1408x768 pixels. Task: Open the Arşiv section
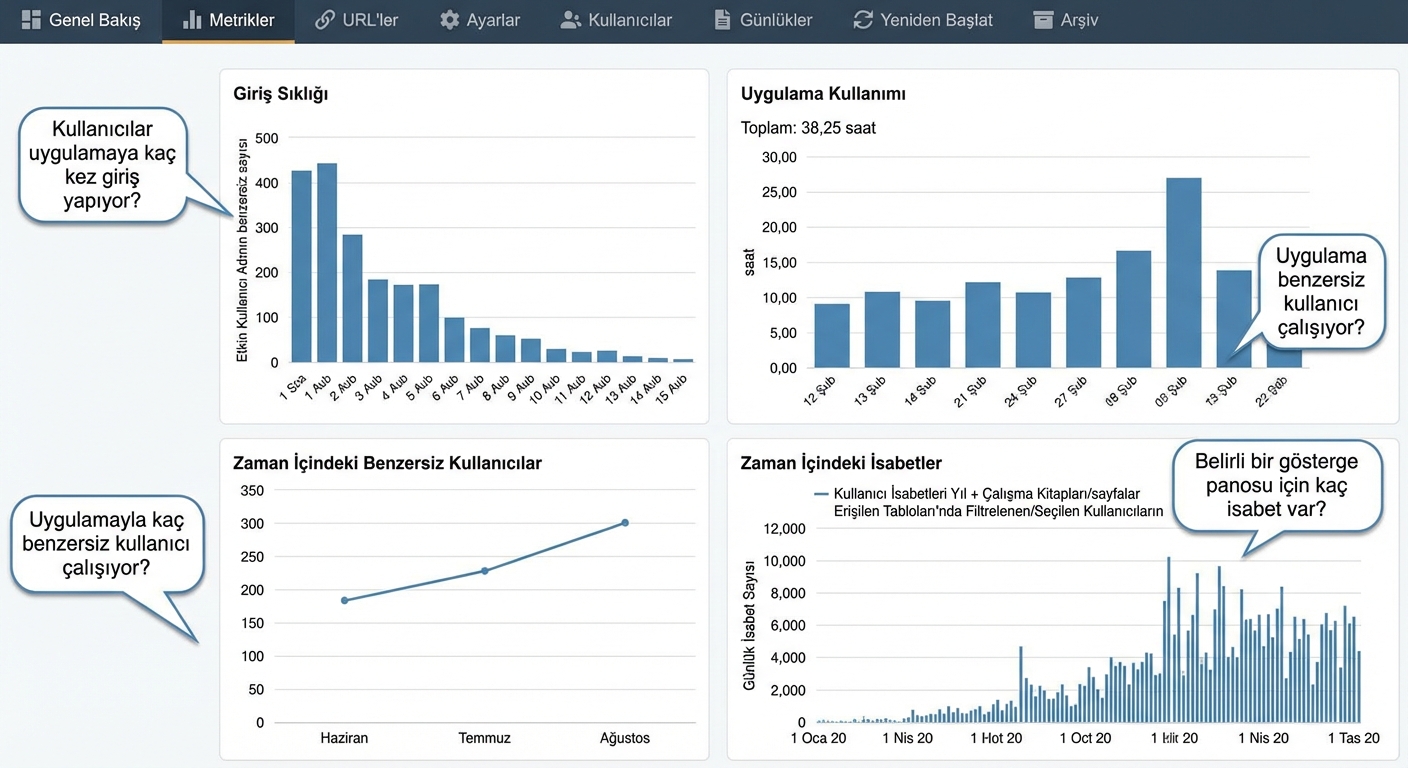pos(1066,20)
